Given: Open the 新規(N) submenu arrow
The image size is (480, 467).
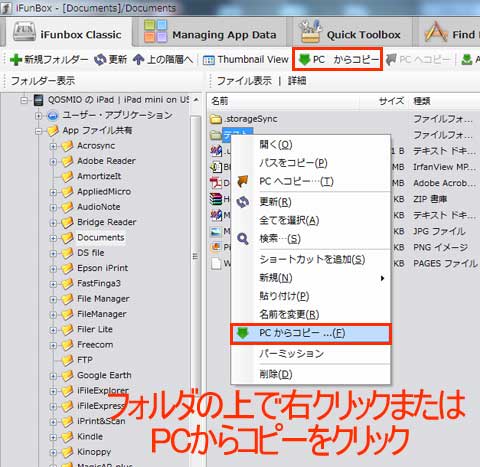Looking at the screenshot, I should click(382, 278).
